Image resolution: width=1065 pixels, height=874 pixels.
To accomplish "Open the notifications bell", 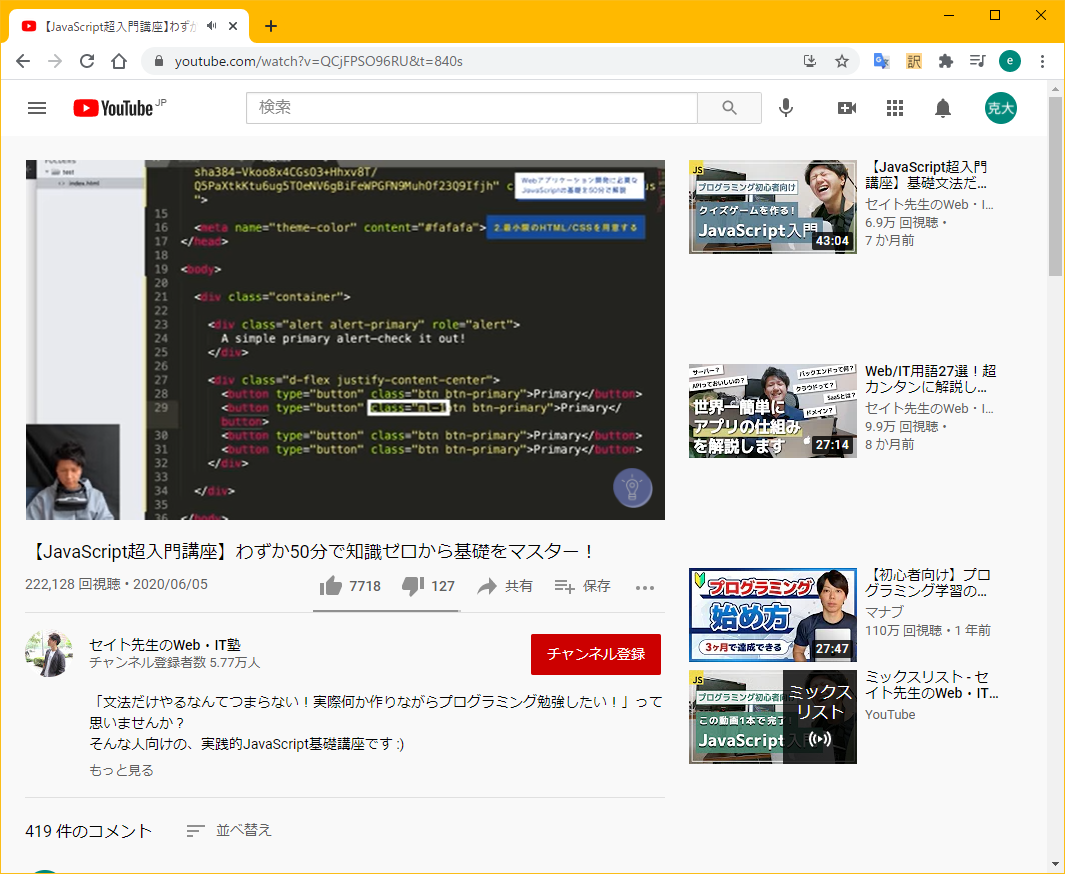I will tap(943, 108).
